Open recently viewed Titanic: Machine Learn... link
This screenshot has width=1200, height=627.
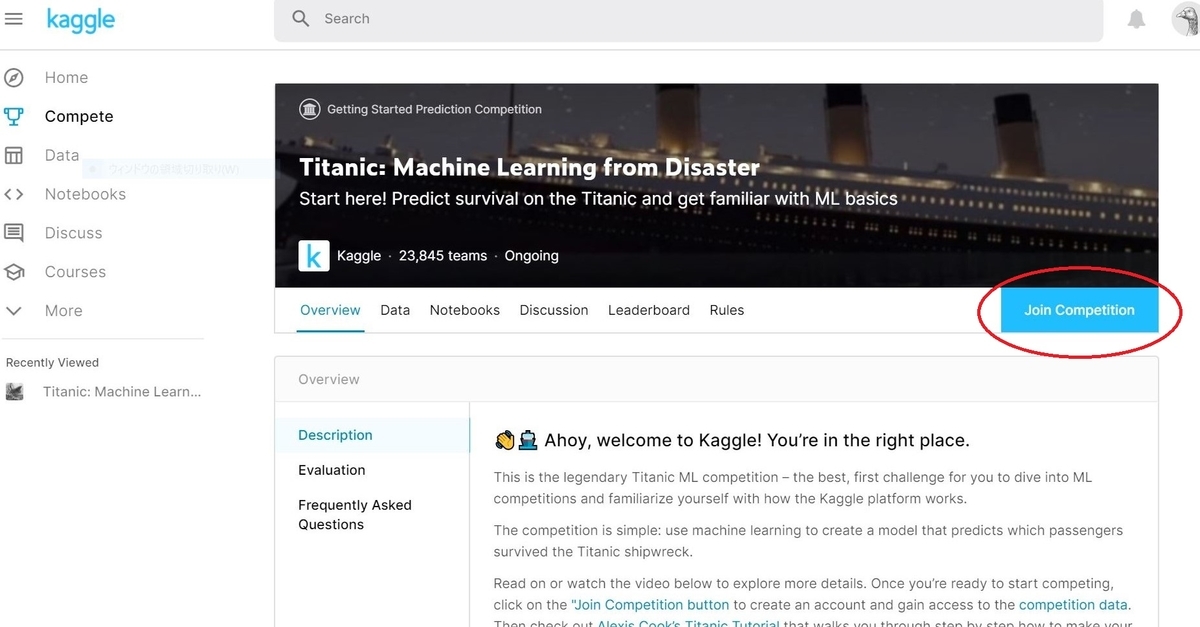(122, 392)
